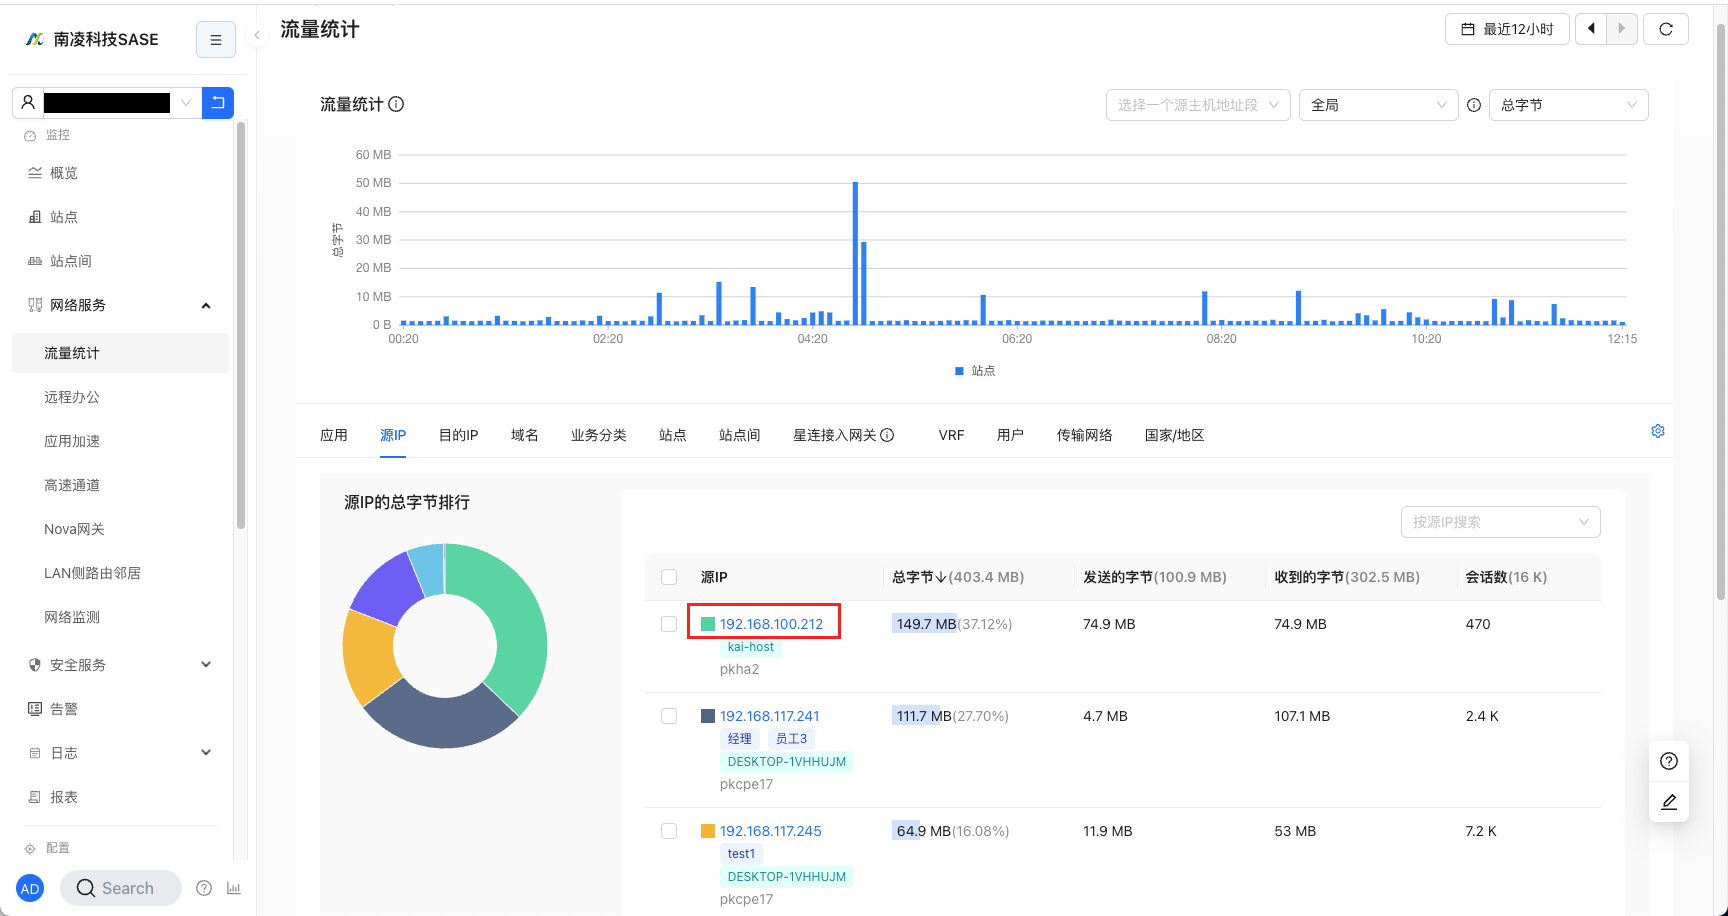1728x916 pixels.
Task: Click the blue switch-tenant icon button
Action: 218,102
